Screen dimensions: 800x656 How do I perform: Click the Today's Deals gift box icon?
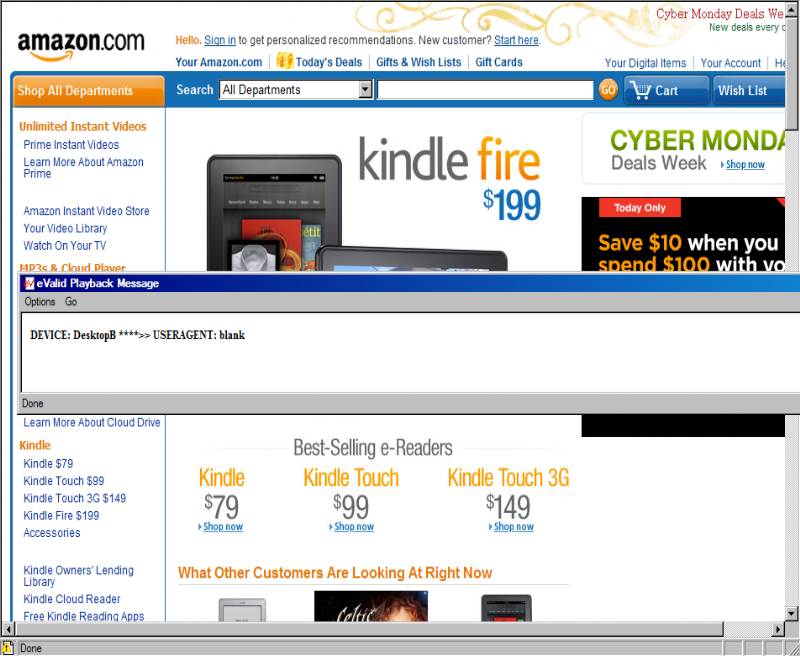click(x=285, y=61)
